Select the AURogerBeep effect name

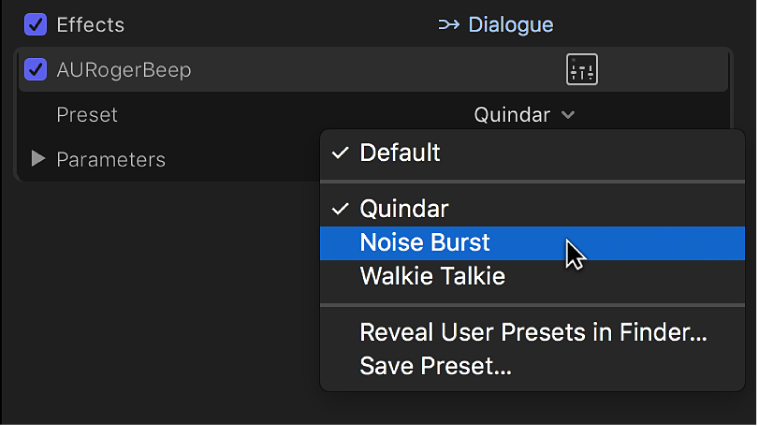tap(124, 70)
